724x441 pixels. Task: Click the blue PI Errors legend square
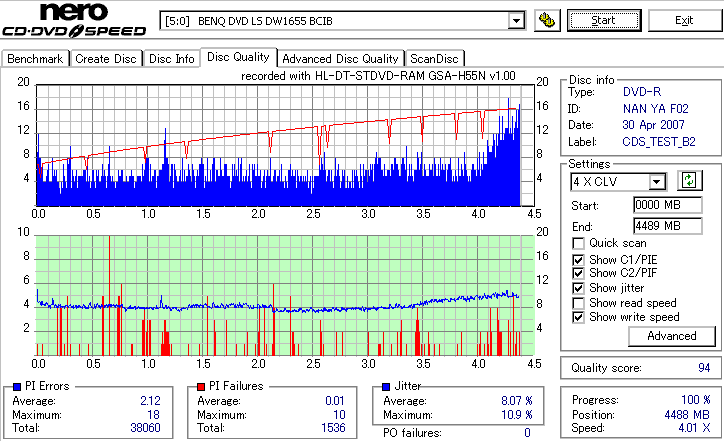(x=17, y=387)
